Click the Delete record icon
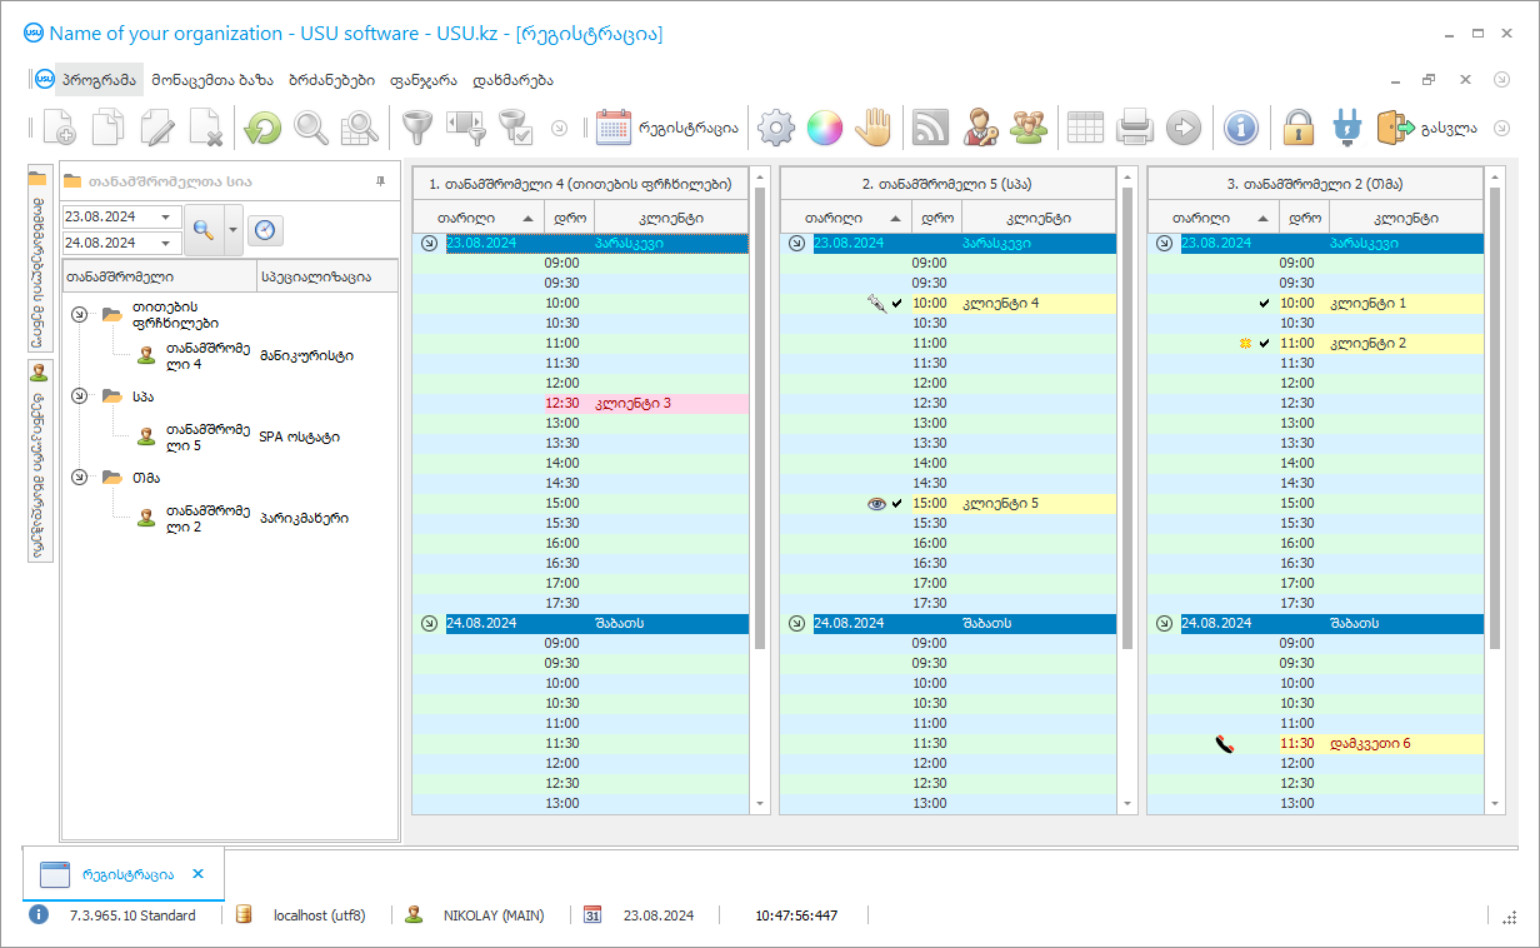1540x948 pixels. click(x=206, y=128)
